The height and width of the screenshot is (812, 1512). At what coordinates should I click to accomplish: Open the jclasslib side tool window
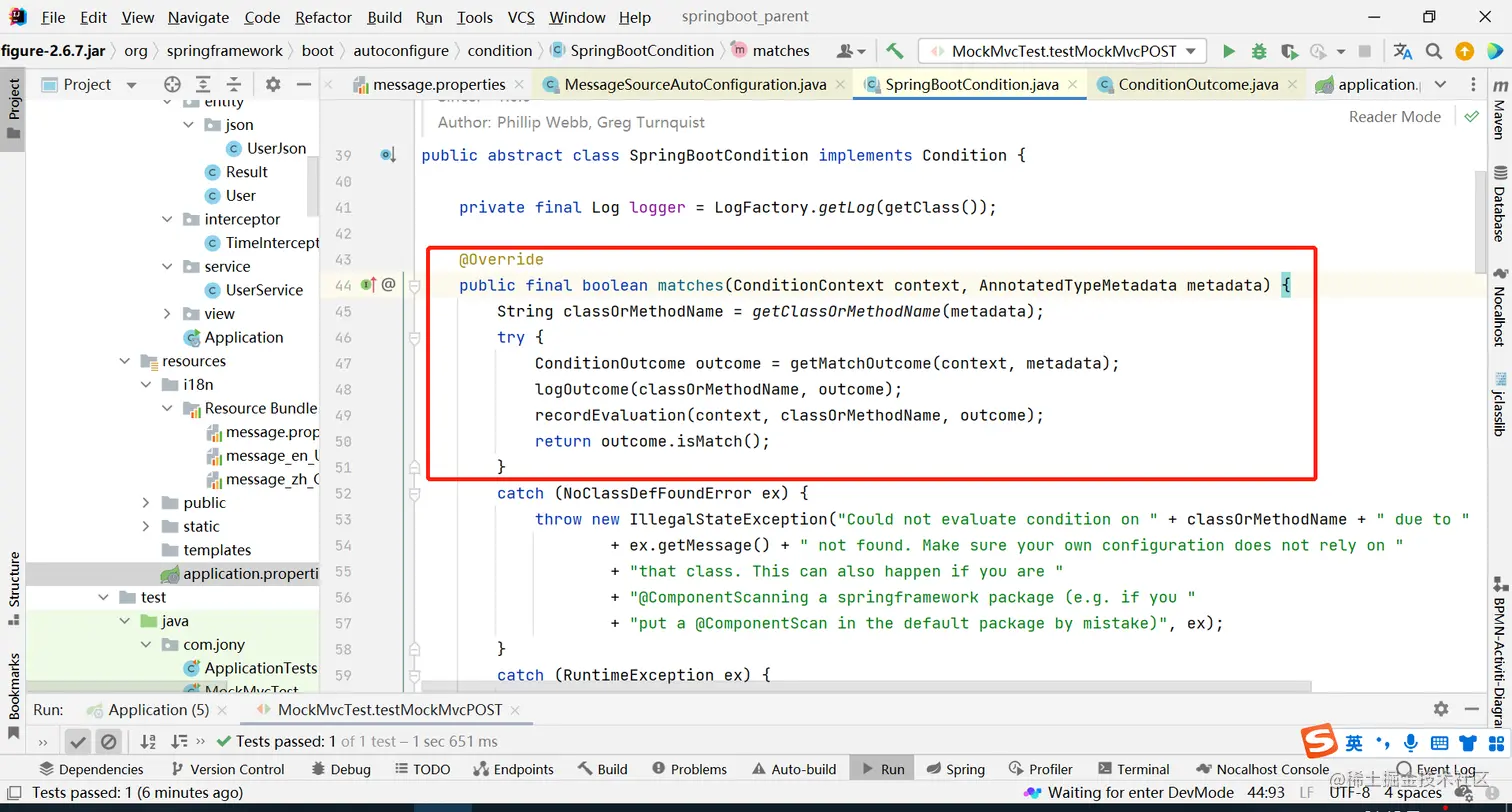pyautogui.click(x=1499, y=404)
